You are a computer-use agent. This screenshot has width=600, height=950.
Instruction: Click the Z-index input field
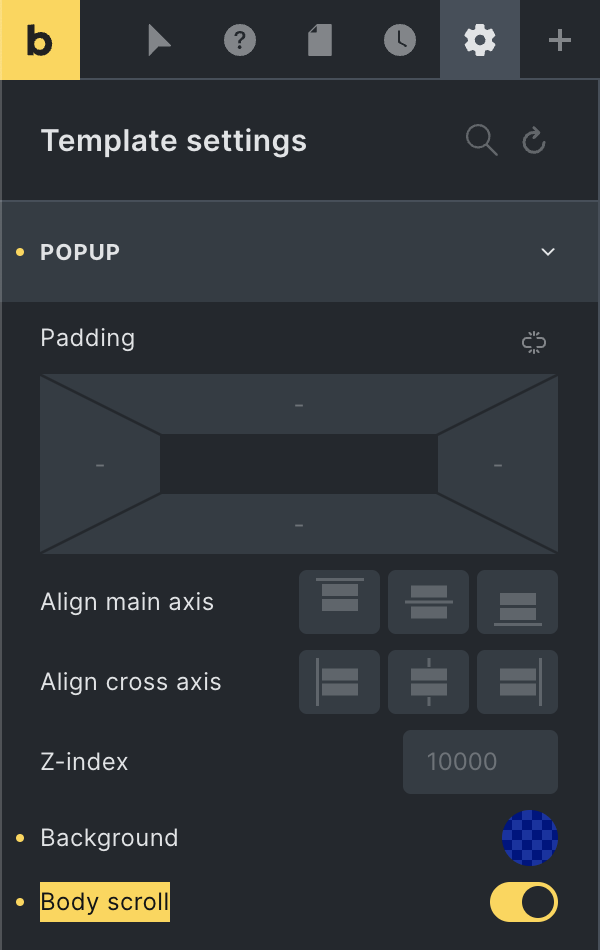(481, 762)
